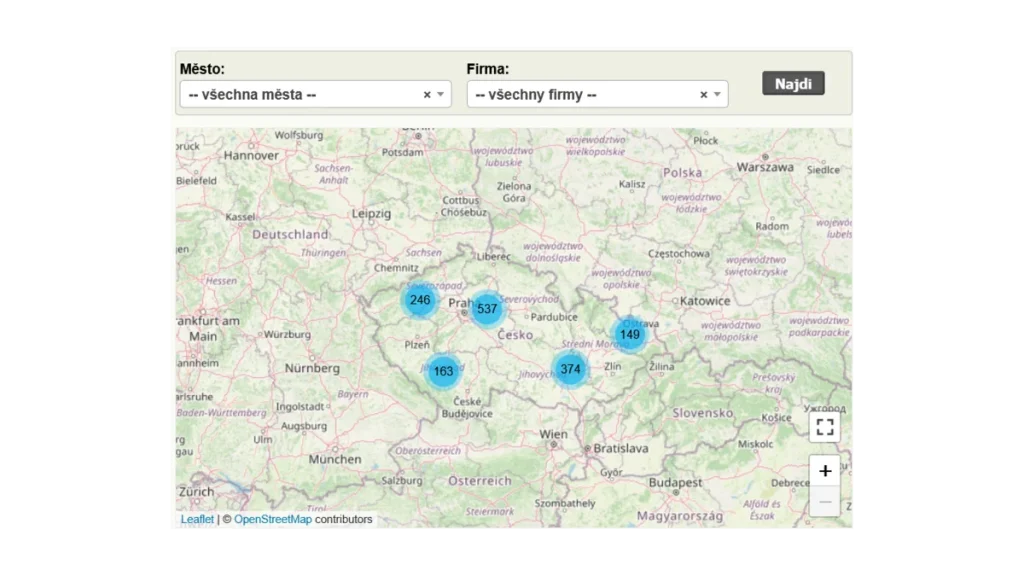
Task: Click the Deutschland country label
Action: (x=290, y=234)
